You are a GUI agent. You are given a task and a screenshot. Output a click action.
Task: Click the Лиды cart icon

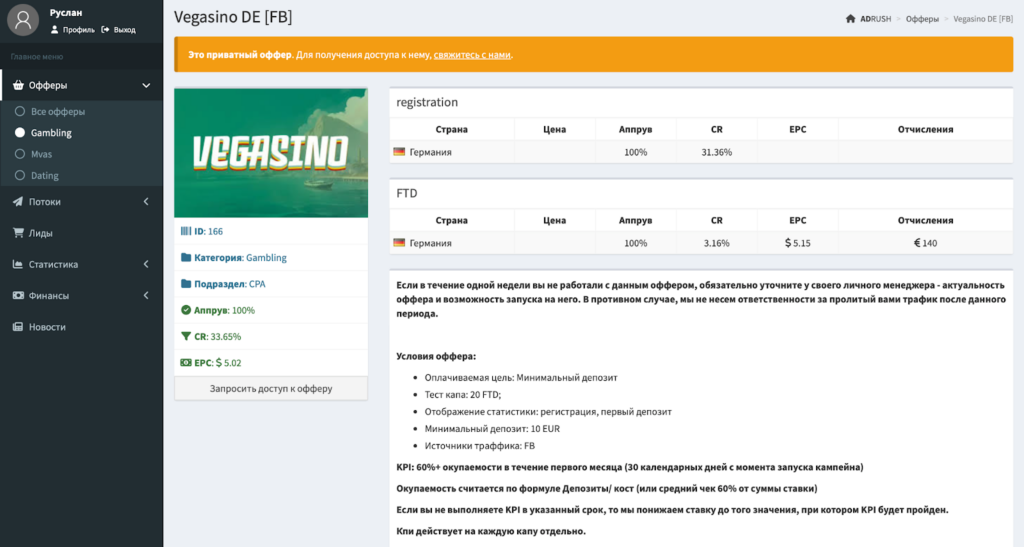click(x=18, y=233)
